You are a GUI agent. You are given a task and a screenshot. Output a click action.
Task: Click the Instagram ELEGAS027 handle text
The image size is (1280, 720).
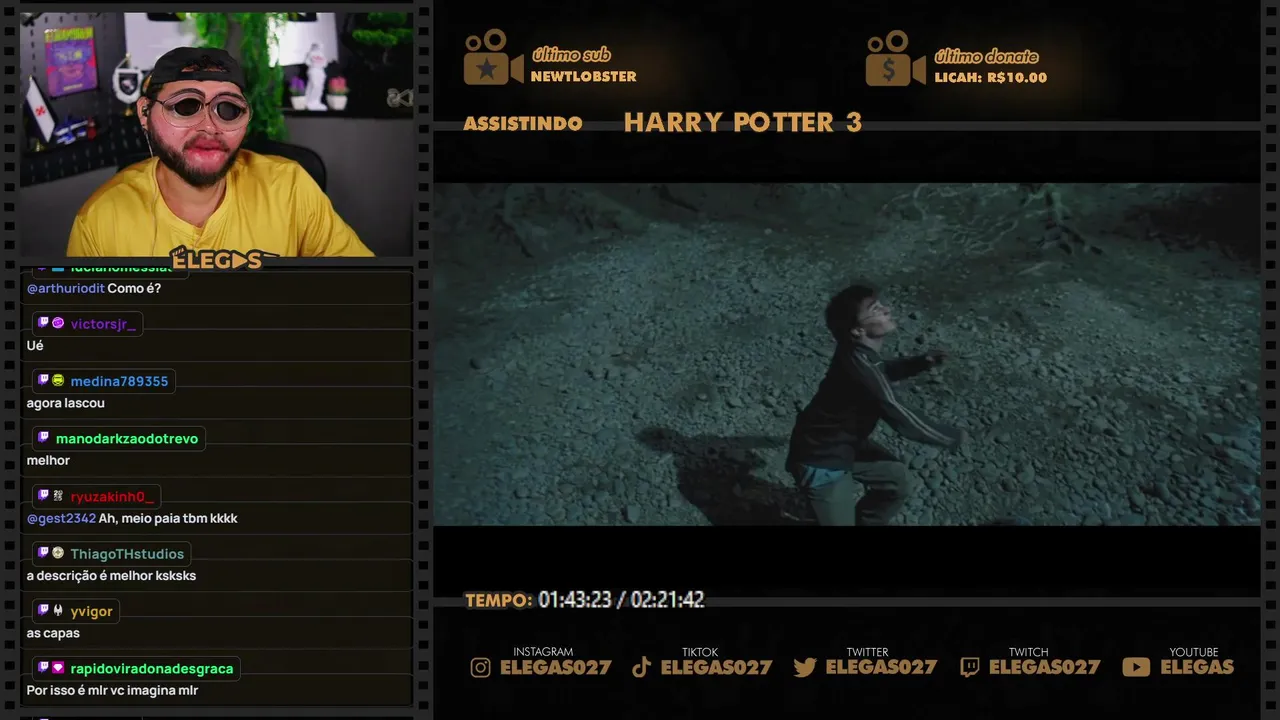pos(555,667)
